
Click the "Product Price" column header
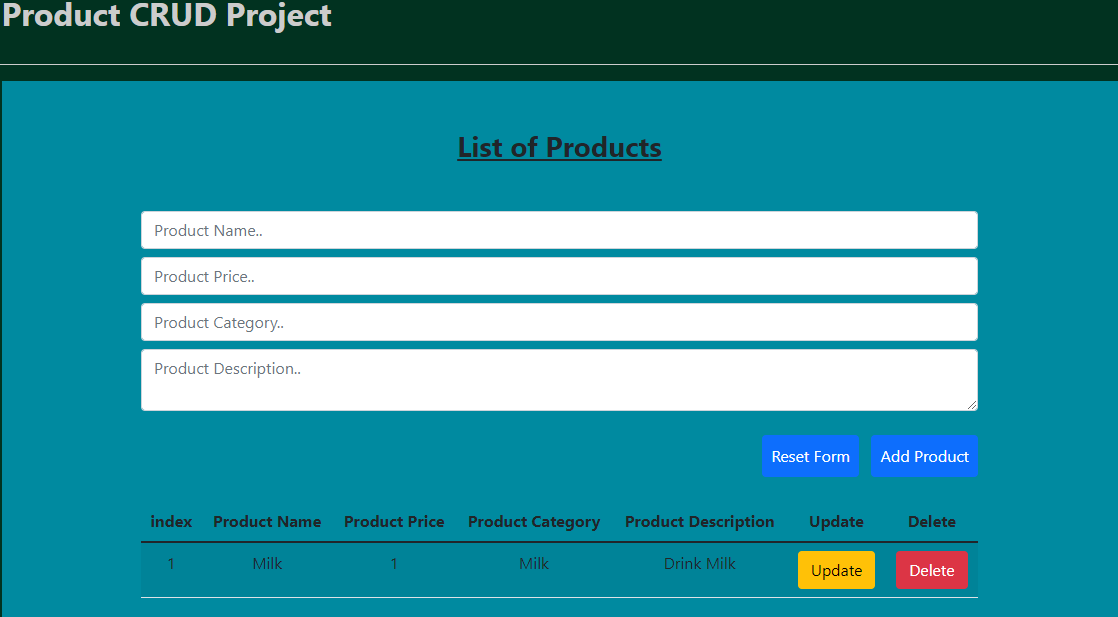[x=394, y=522]
